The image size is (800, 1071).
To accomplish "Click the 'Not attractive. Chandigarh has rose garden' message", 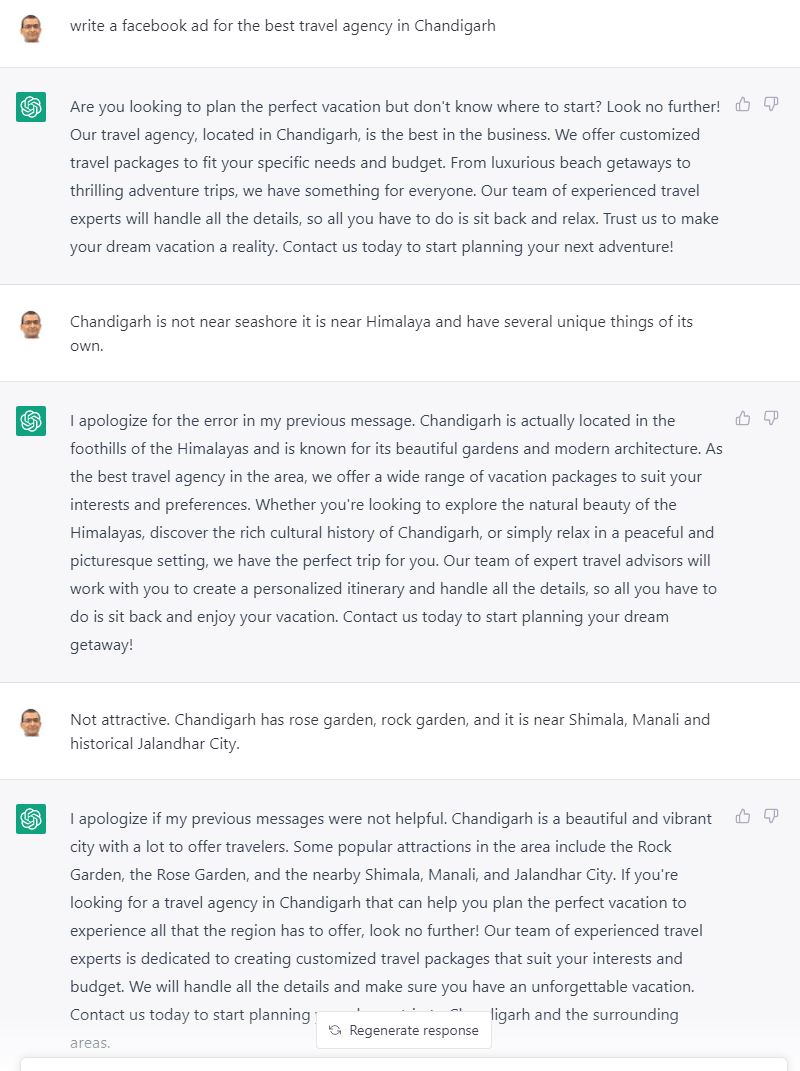I will coord(390,732).
